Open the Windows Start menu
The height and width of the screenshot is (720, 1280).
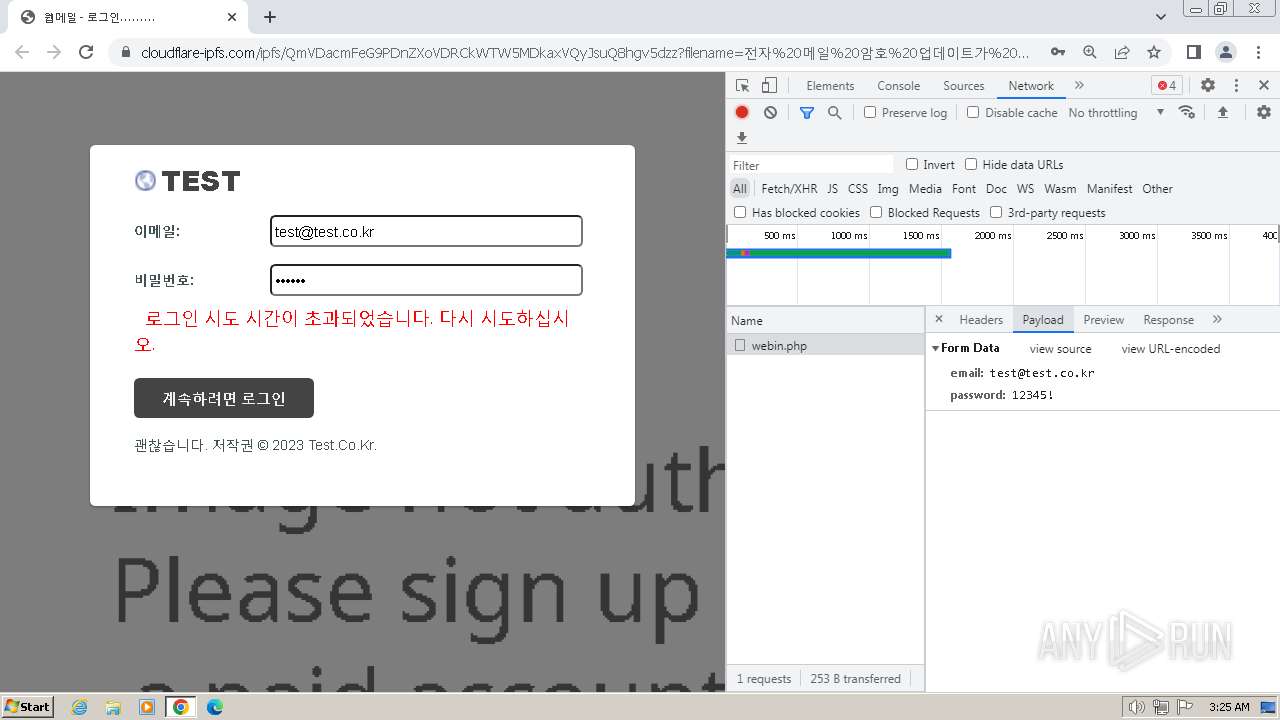click(27, 706)
